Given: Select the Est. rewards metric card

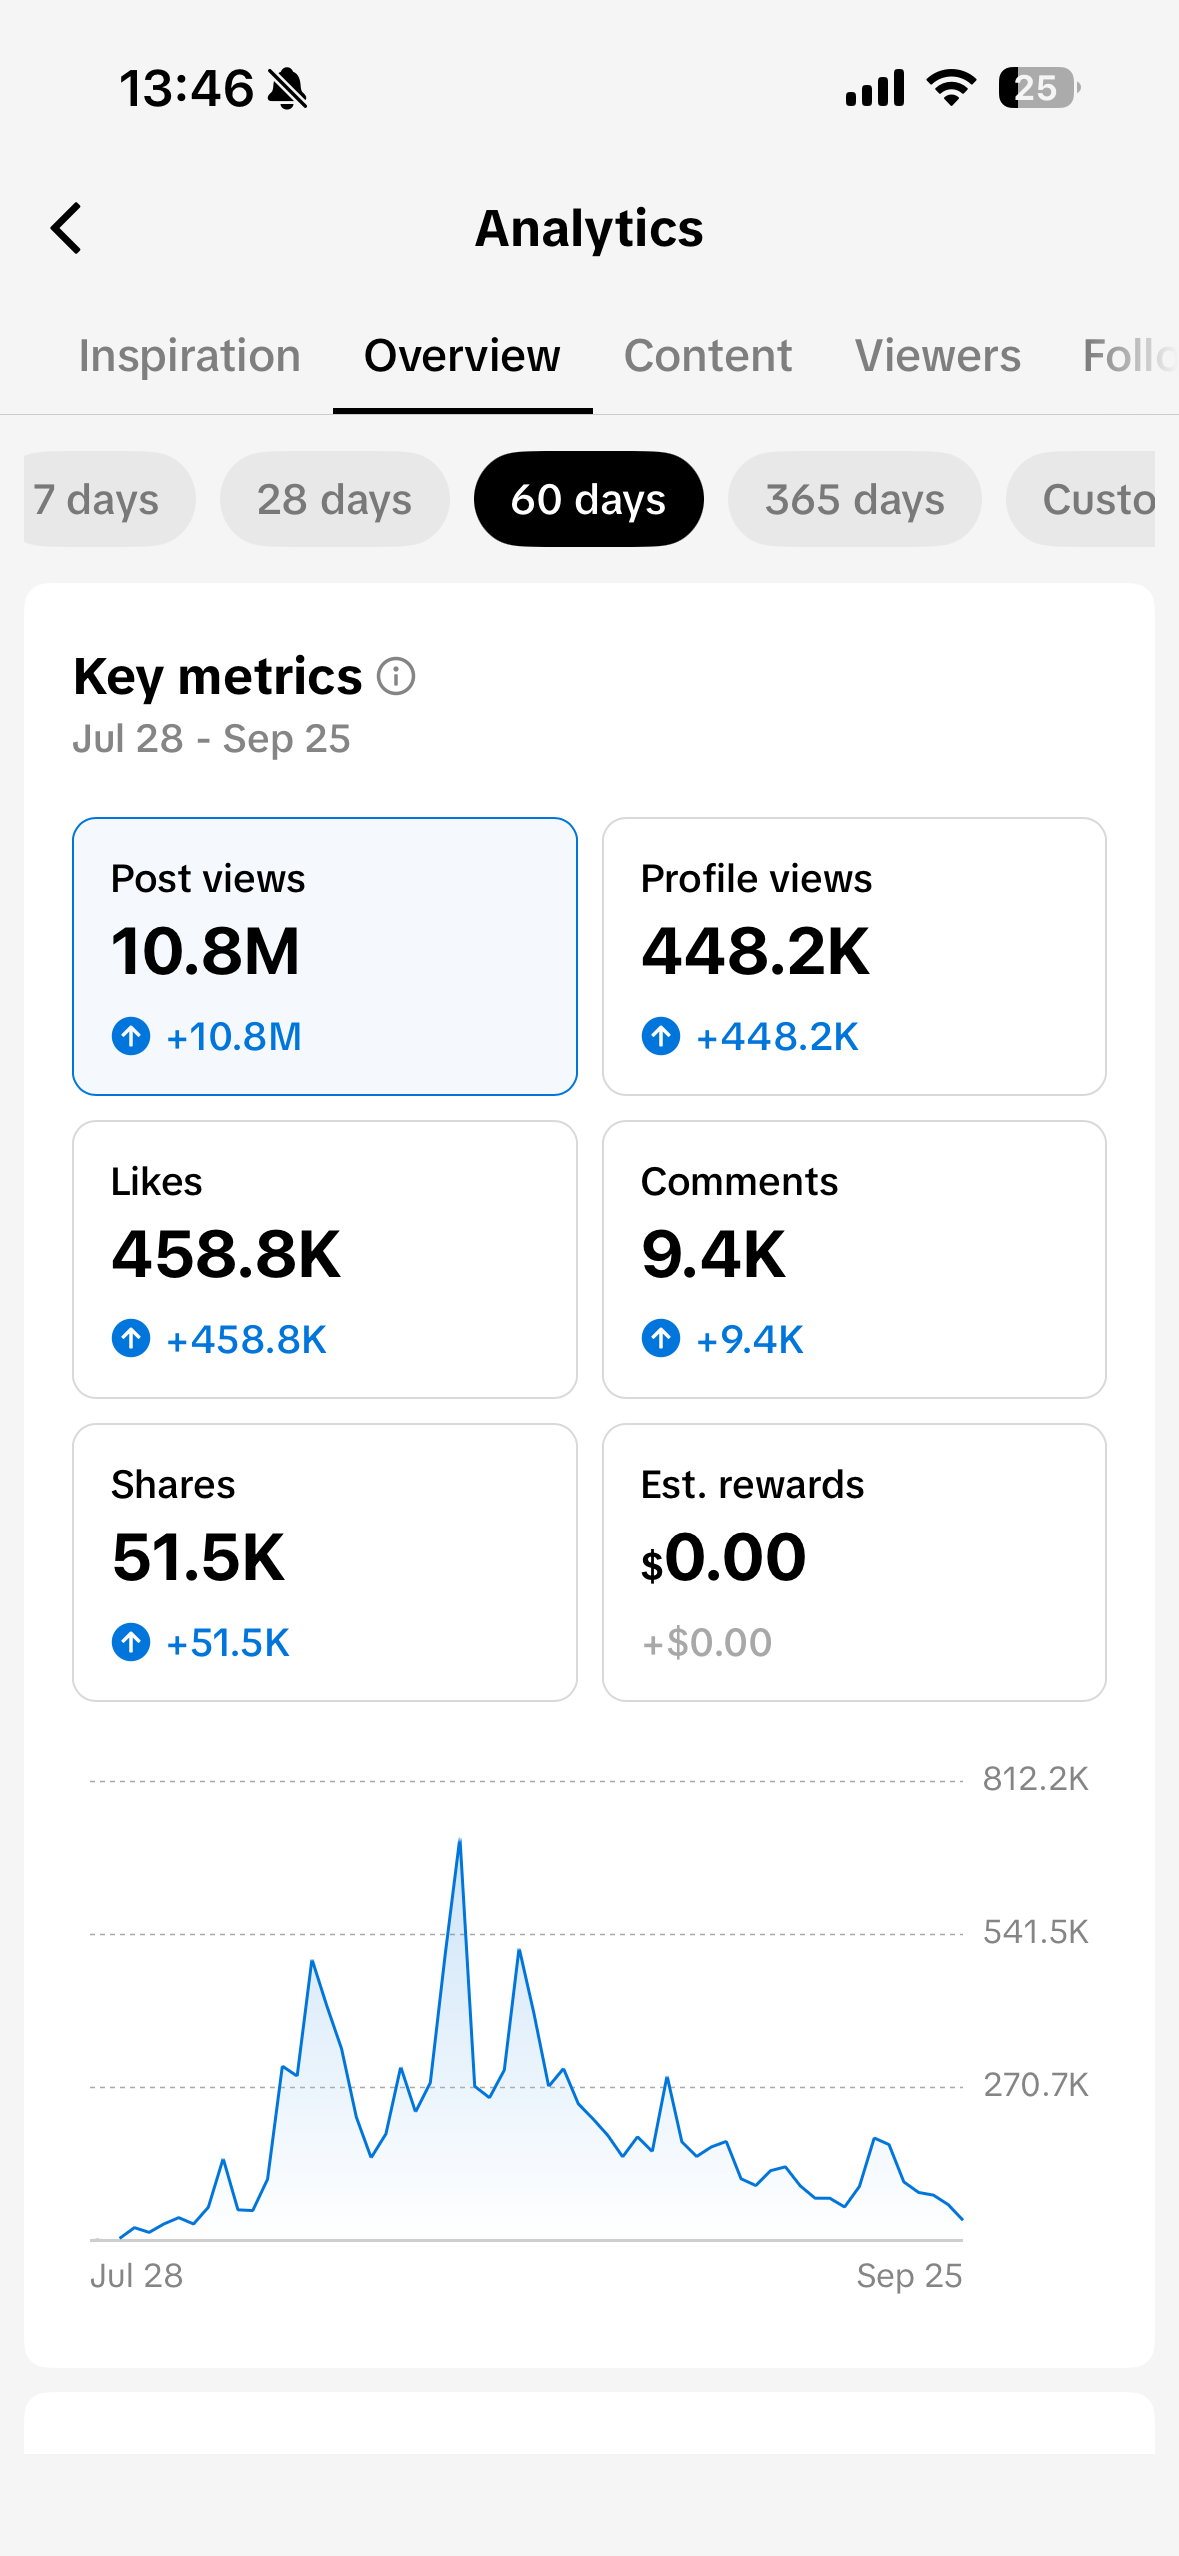Looking at the screenshot, I should pyautogui.click(x=854, y=1562).
